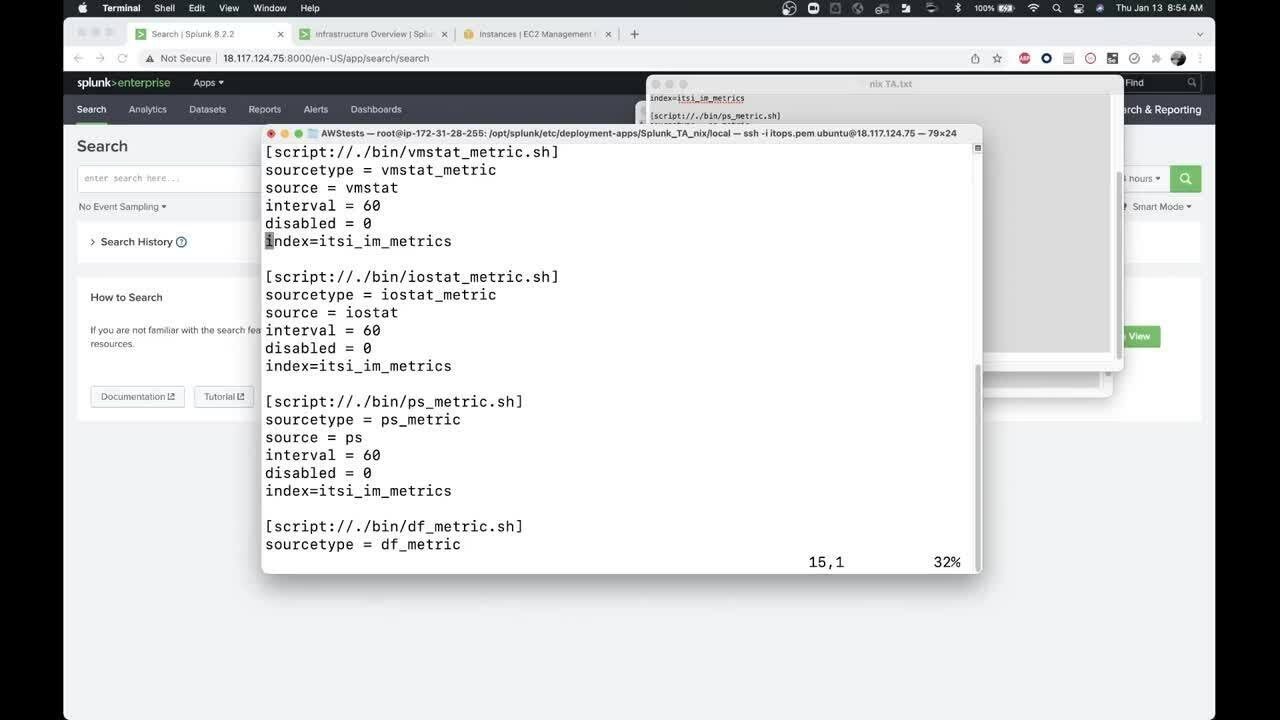
Task: Click the battery status icon
Action: pyautogui.click(x=1004, y=8)
